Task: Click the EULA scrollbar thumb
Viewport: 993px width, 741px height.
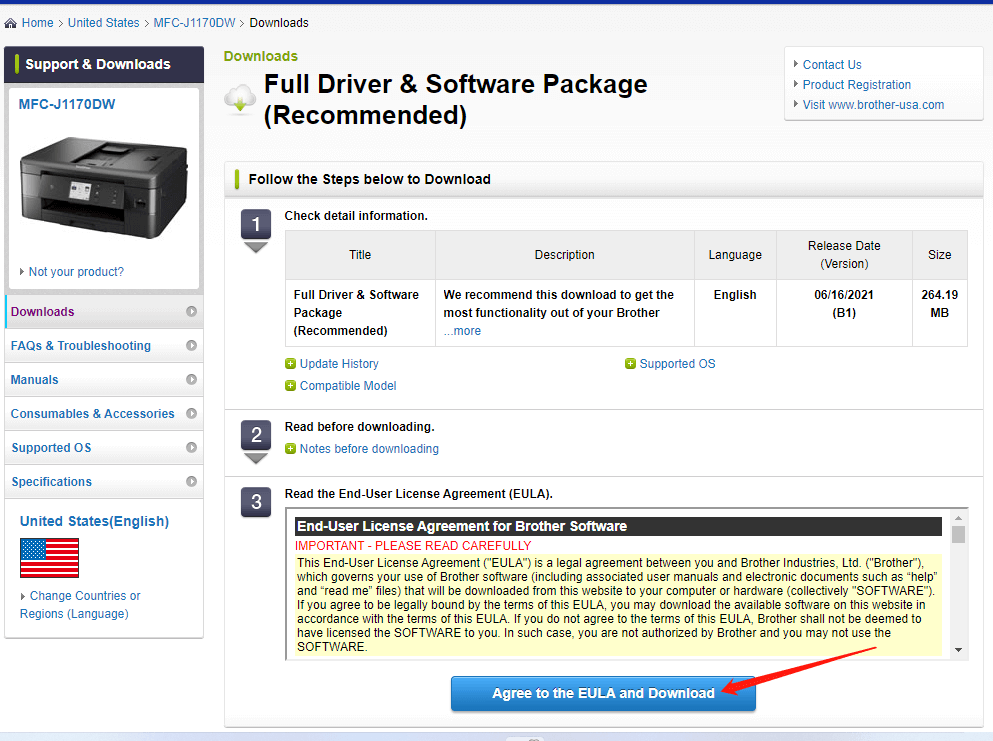Action: (959, 535)
